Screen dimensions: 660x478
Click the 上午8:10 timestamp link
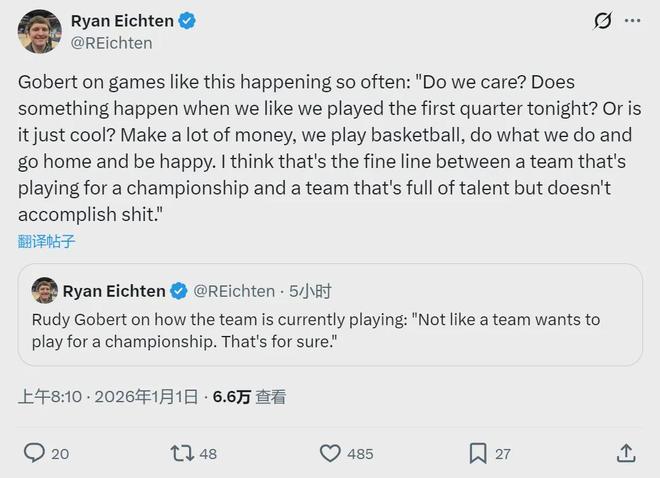click(49, 397)
